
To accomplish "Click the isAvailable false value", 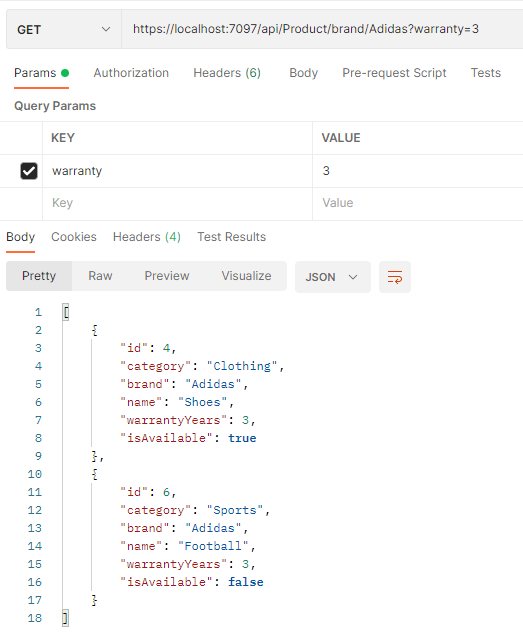I will point(246,582).
